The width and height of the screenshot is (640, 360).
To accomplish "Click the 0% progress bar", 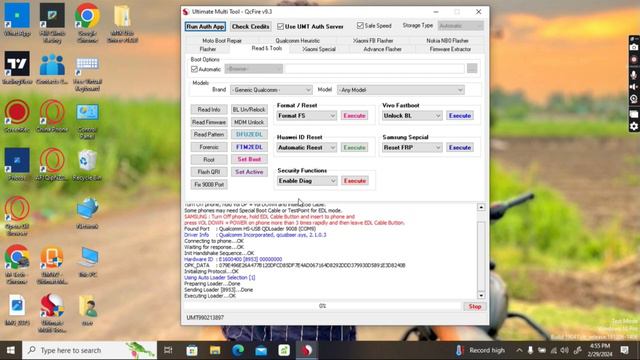I will pos(322,306).
